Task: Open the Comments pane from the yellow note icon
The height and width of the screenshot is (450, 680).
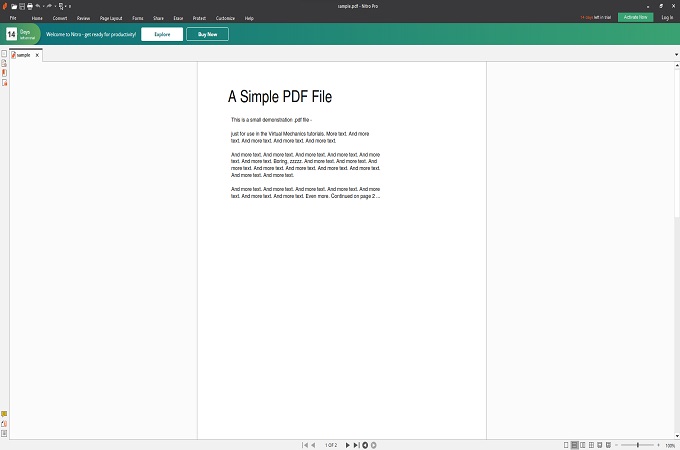Action: (x=4, y=414)
